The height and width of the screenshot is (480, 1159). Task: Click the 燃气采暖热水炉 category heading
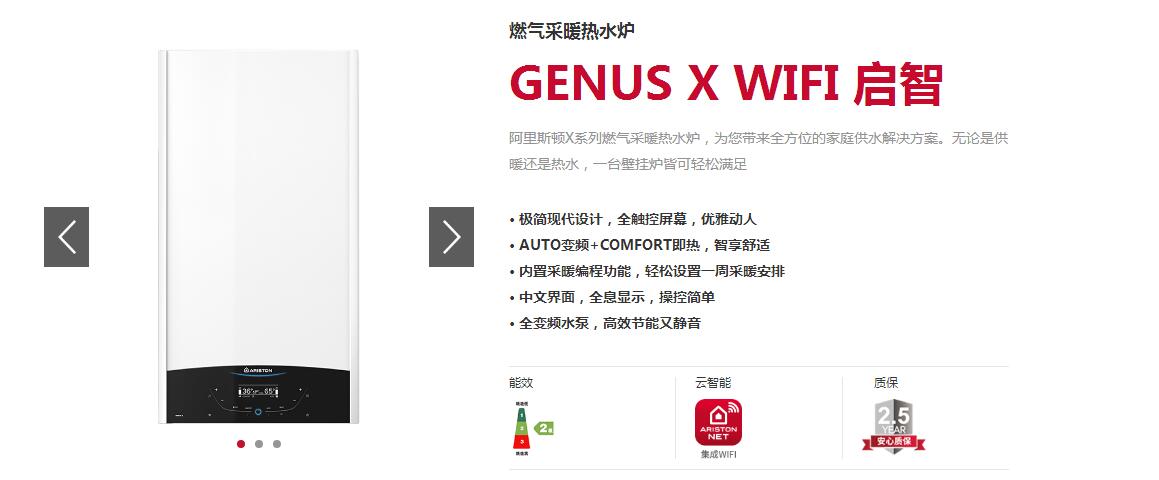click(572, 31)
